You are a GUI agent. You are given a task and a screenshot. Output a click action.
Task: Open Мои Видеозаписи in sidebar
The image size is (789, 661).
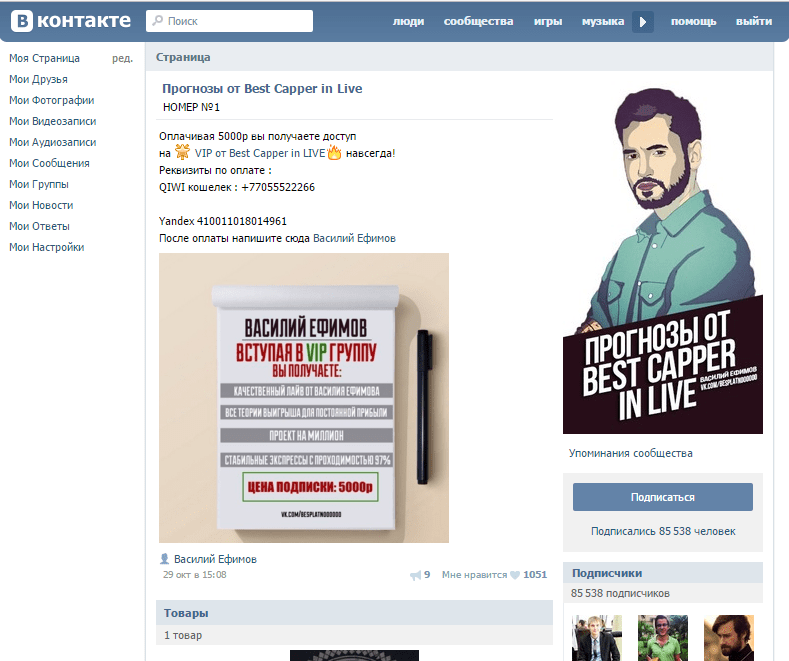click(x=52, y=121)
